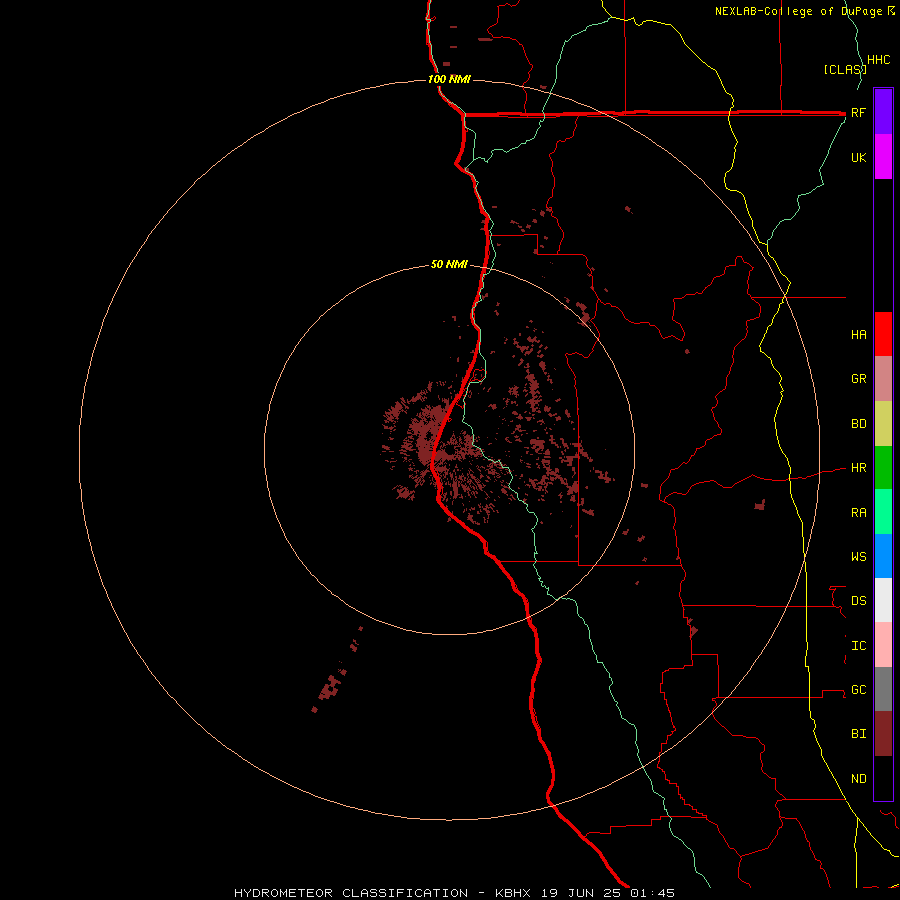
Task: Click the UK magenta legend swatch
Action: pyautogui.click(x=883, y=157)
